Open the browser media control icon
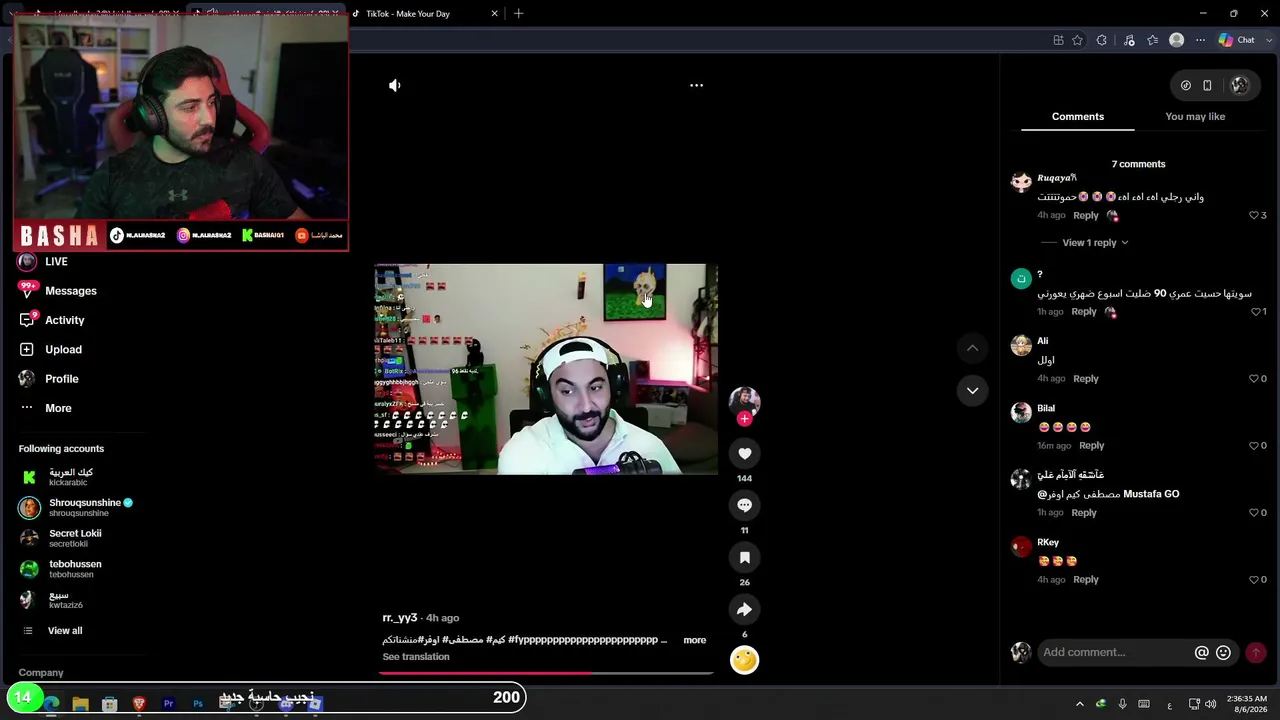This screenshot has width=1280, height=720. pos(1129,40)
